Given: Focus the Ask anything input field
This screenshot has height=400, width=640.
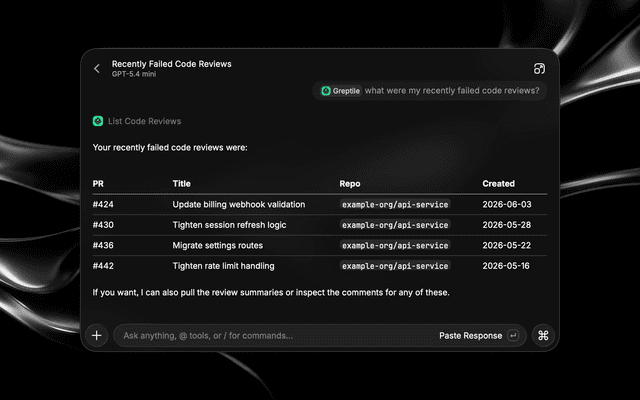Looking at the screenshot, I should click(x=273, y=336).
